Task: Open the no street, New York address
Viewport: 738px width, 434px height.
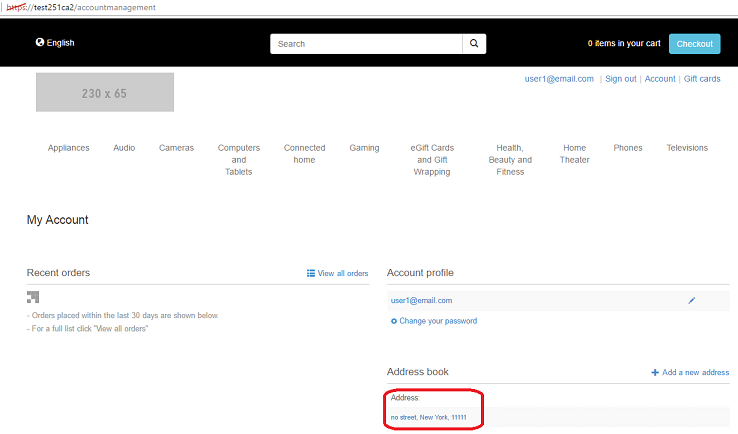Action: 429,416
